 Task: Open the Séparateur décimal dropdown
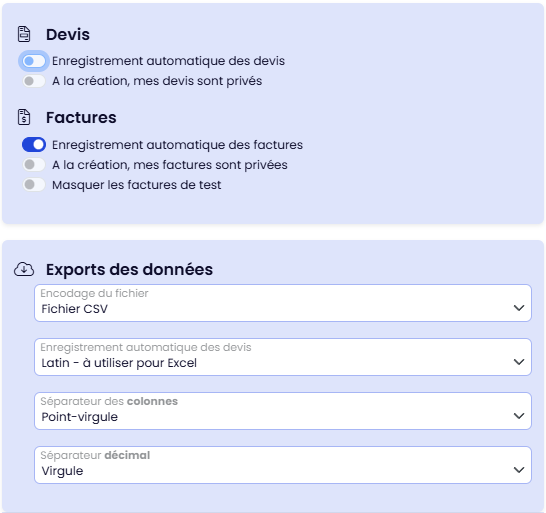click(x=283, y=465)
